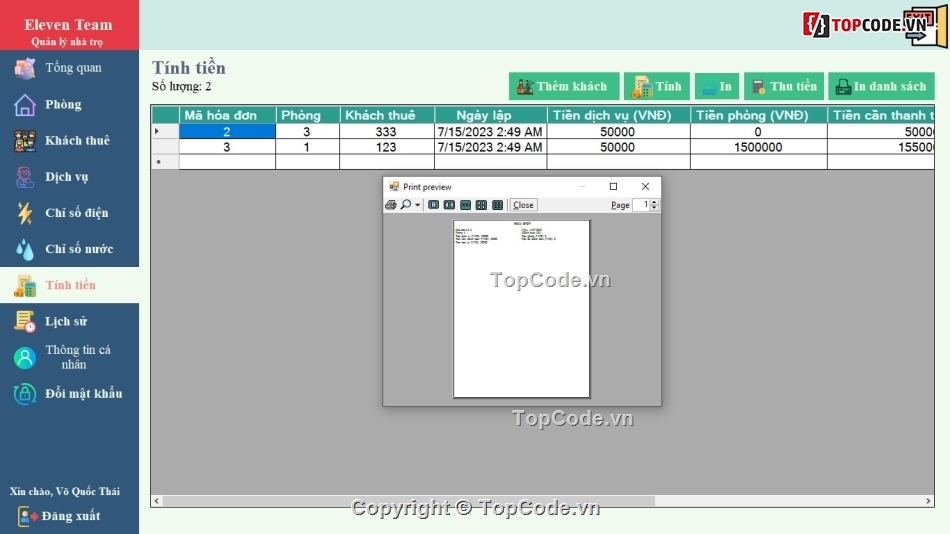Click the invoice page thumbnail in the preview
This screenshot has height=534, width=950.
click(522, 309)
